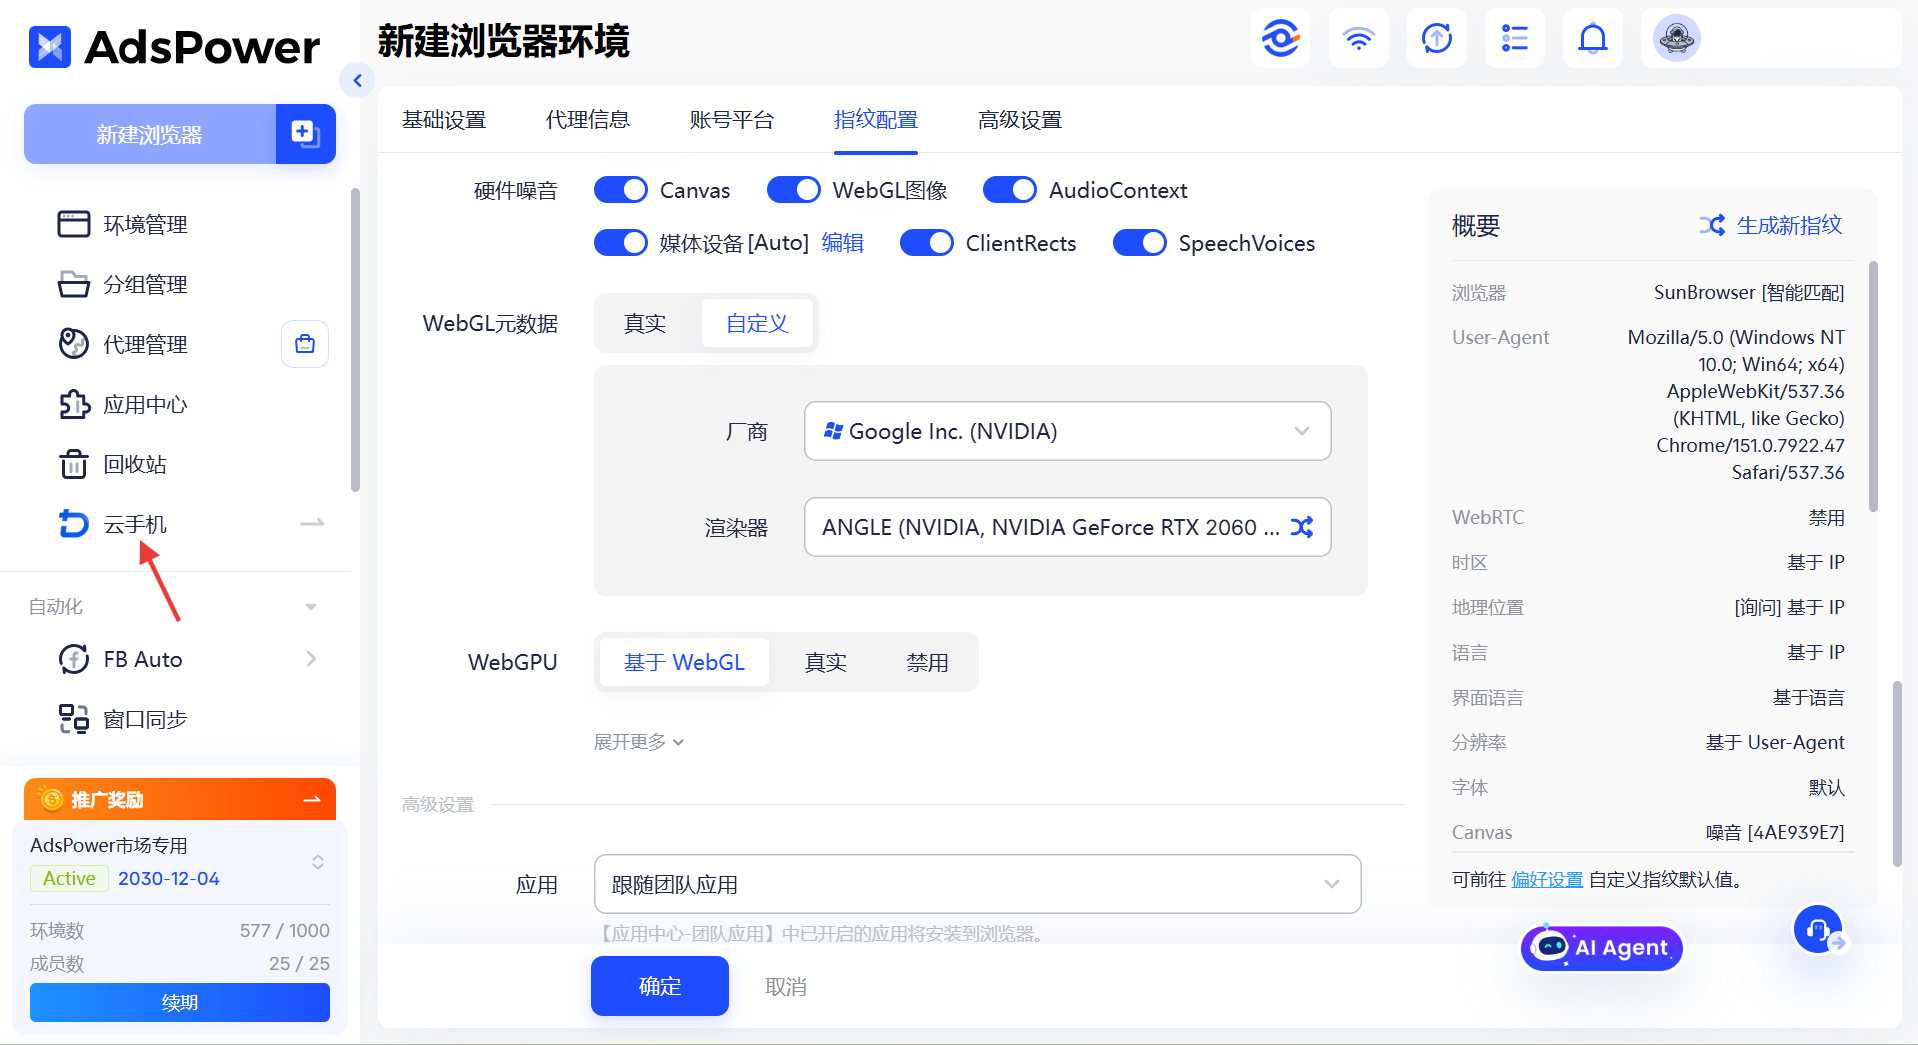Open FB Auto automation icon

pyautogui.click(x=73, y=659)
